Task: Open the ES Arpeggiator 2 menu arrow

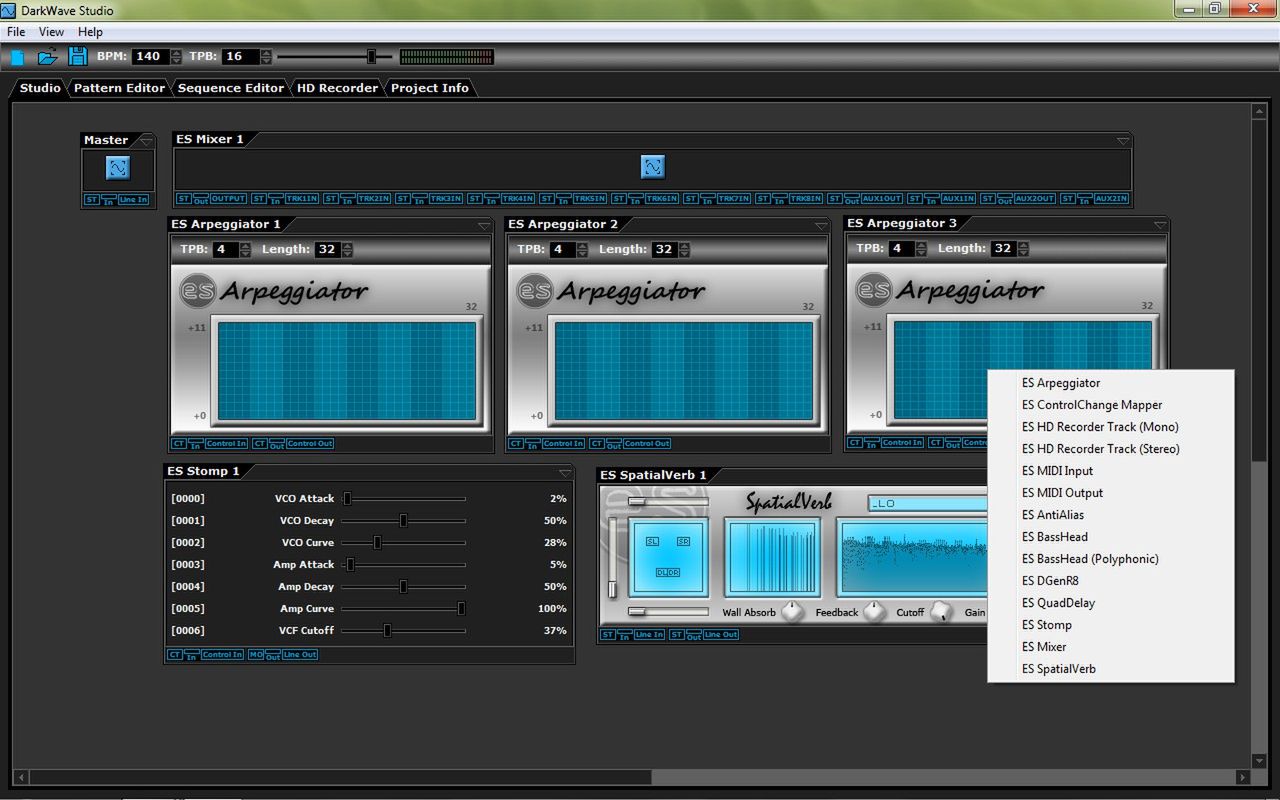Action: point(821,226)
